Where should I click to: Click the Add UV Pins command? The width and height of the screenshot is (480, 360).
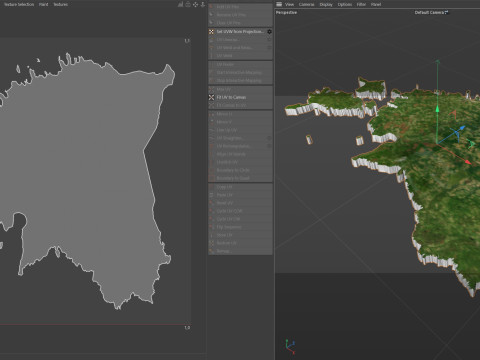tap(240, 7)
